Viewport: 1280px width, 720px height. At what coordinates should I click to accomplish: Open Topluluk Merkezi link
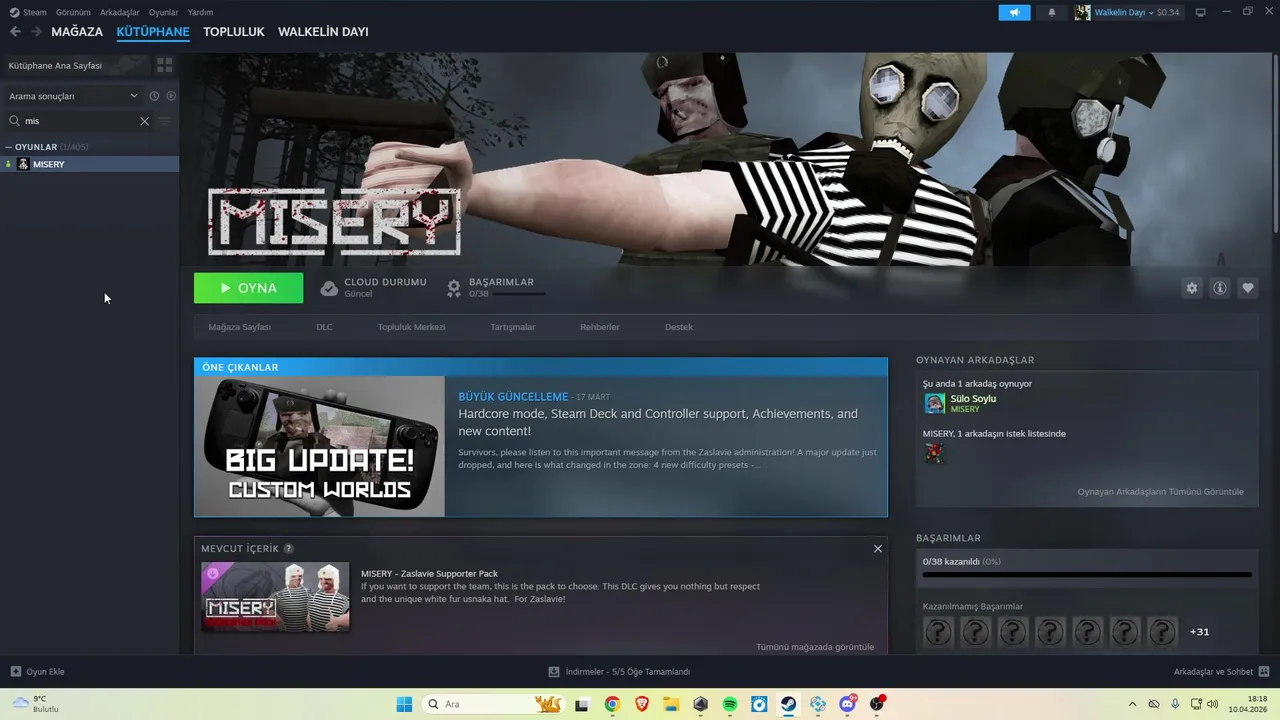(x=411, y=327)
